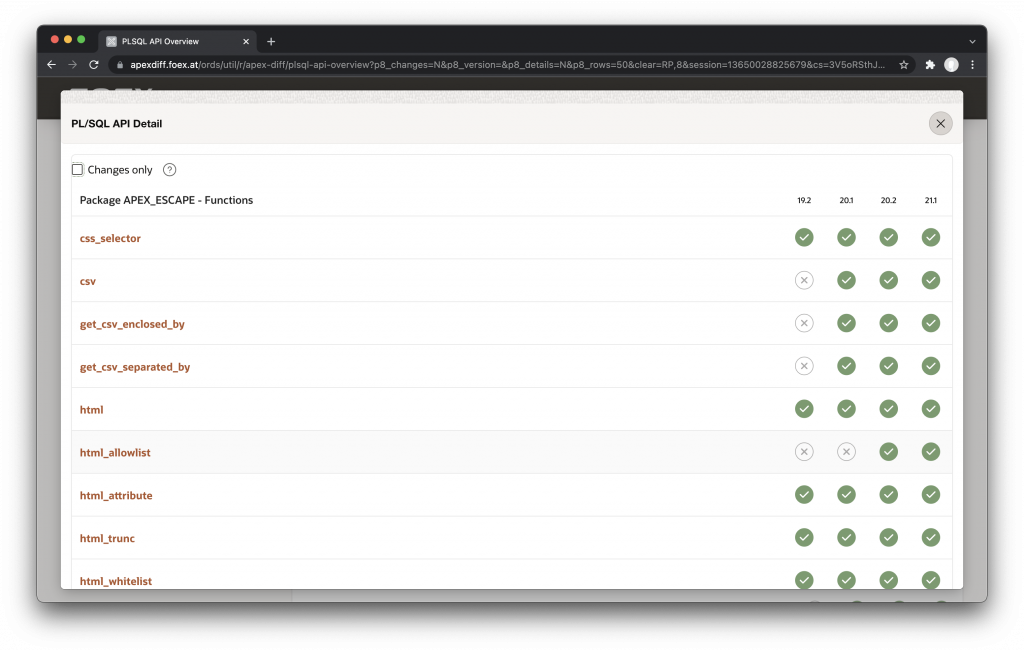Image resolution: width=1024 pixels, height=651 pixels.
Task: View site security lock information
Action: [120, 65]
